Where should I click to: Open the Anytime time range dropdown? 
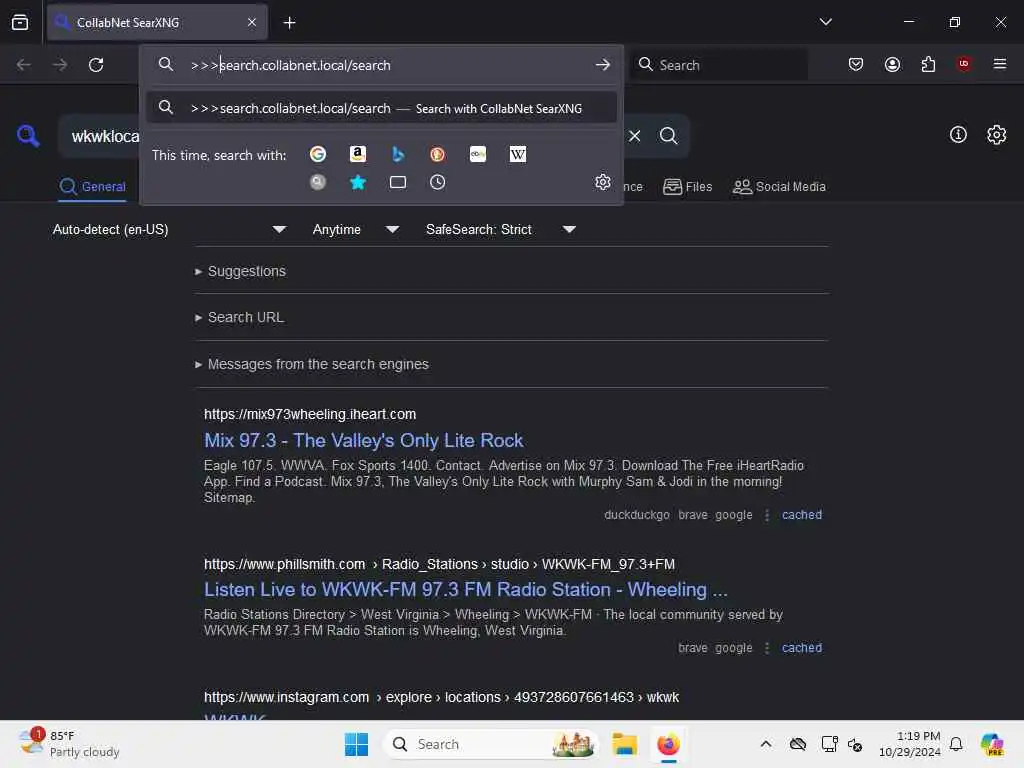tap(356, 229)
